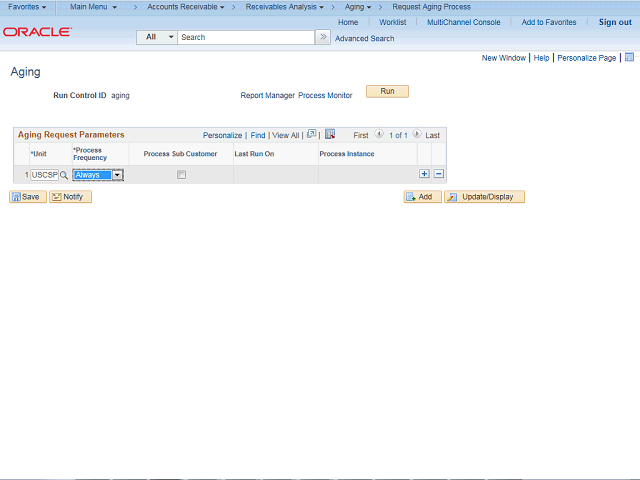Jump to First row link
This screenshot has height=480, width=640.
click(360, 136)
